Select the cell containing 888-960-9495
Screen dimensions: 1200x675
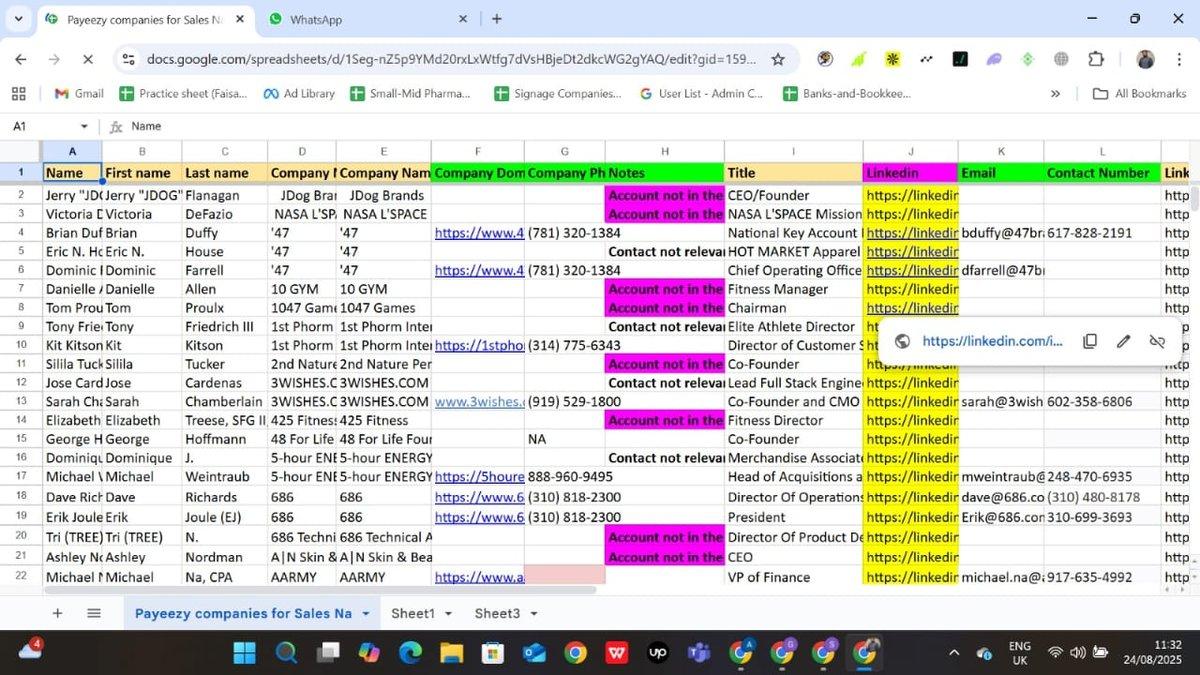[x=565, y=477]
